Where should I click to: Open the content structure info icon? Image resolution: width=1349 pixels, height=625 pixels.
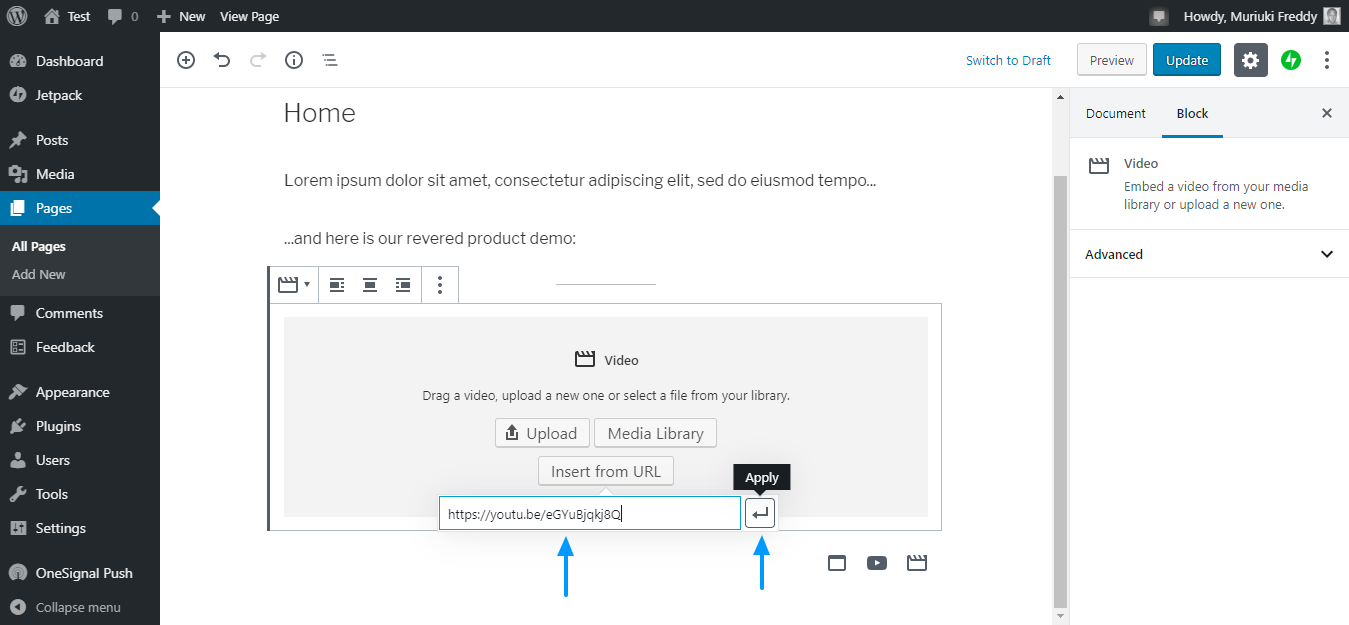(x=294, y=60)
